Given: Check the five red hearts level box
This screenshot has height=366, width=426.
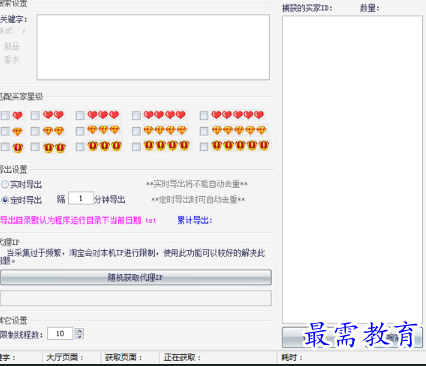Looking at the screenshot, I should pyautogui.click(x=204, y=116).
